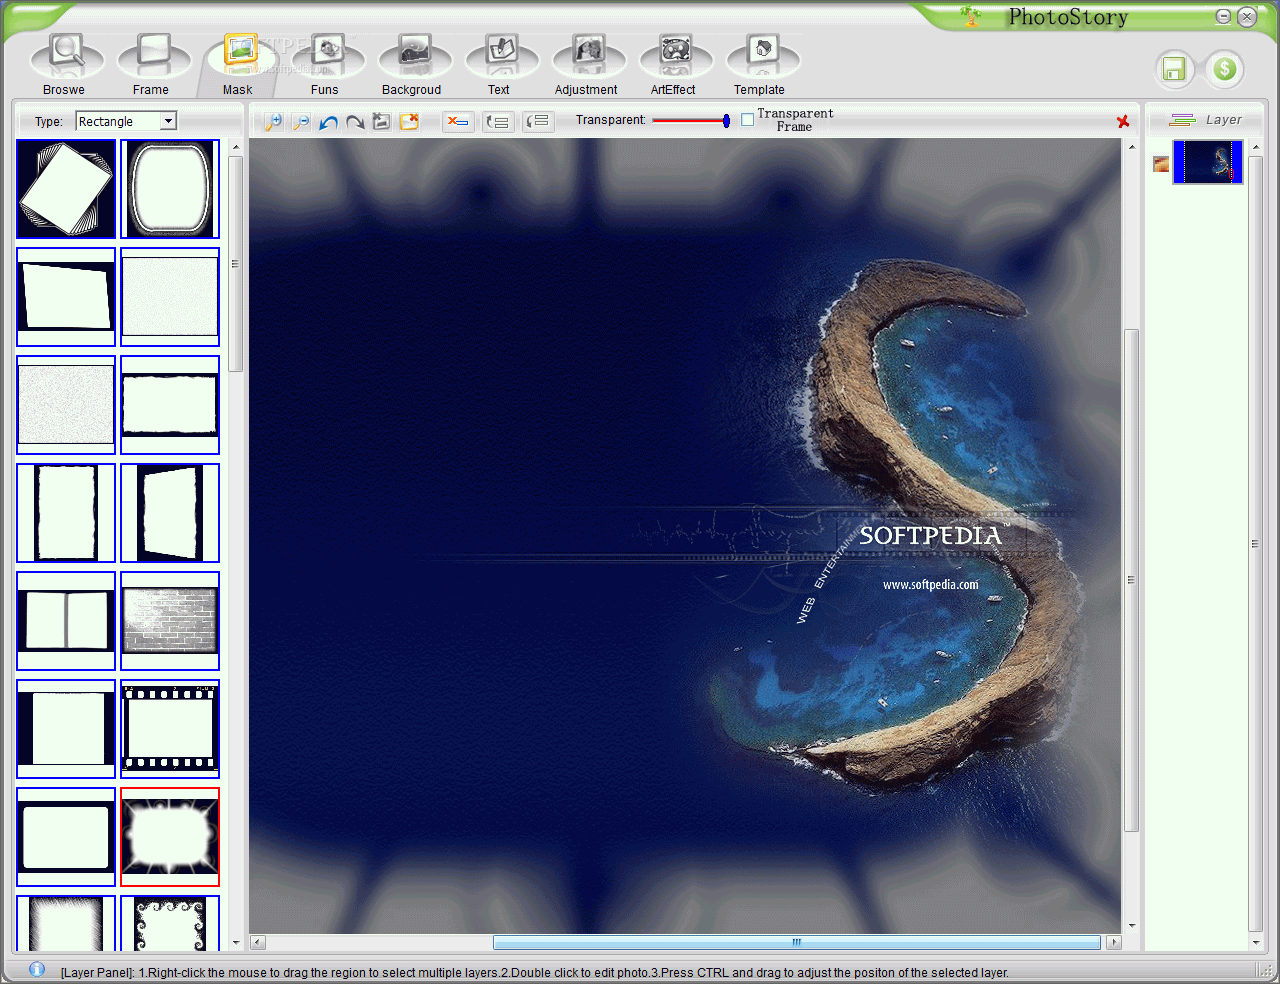Select the brick wall mask
The width and height of the screenshot is (1280, 984).
pyautogui.click(x=170, y=621)
